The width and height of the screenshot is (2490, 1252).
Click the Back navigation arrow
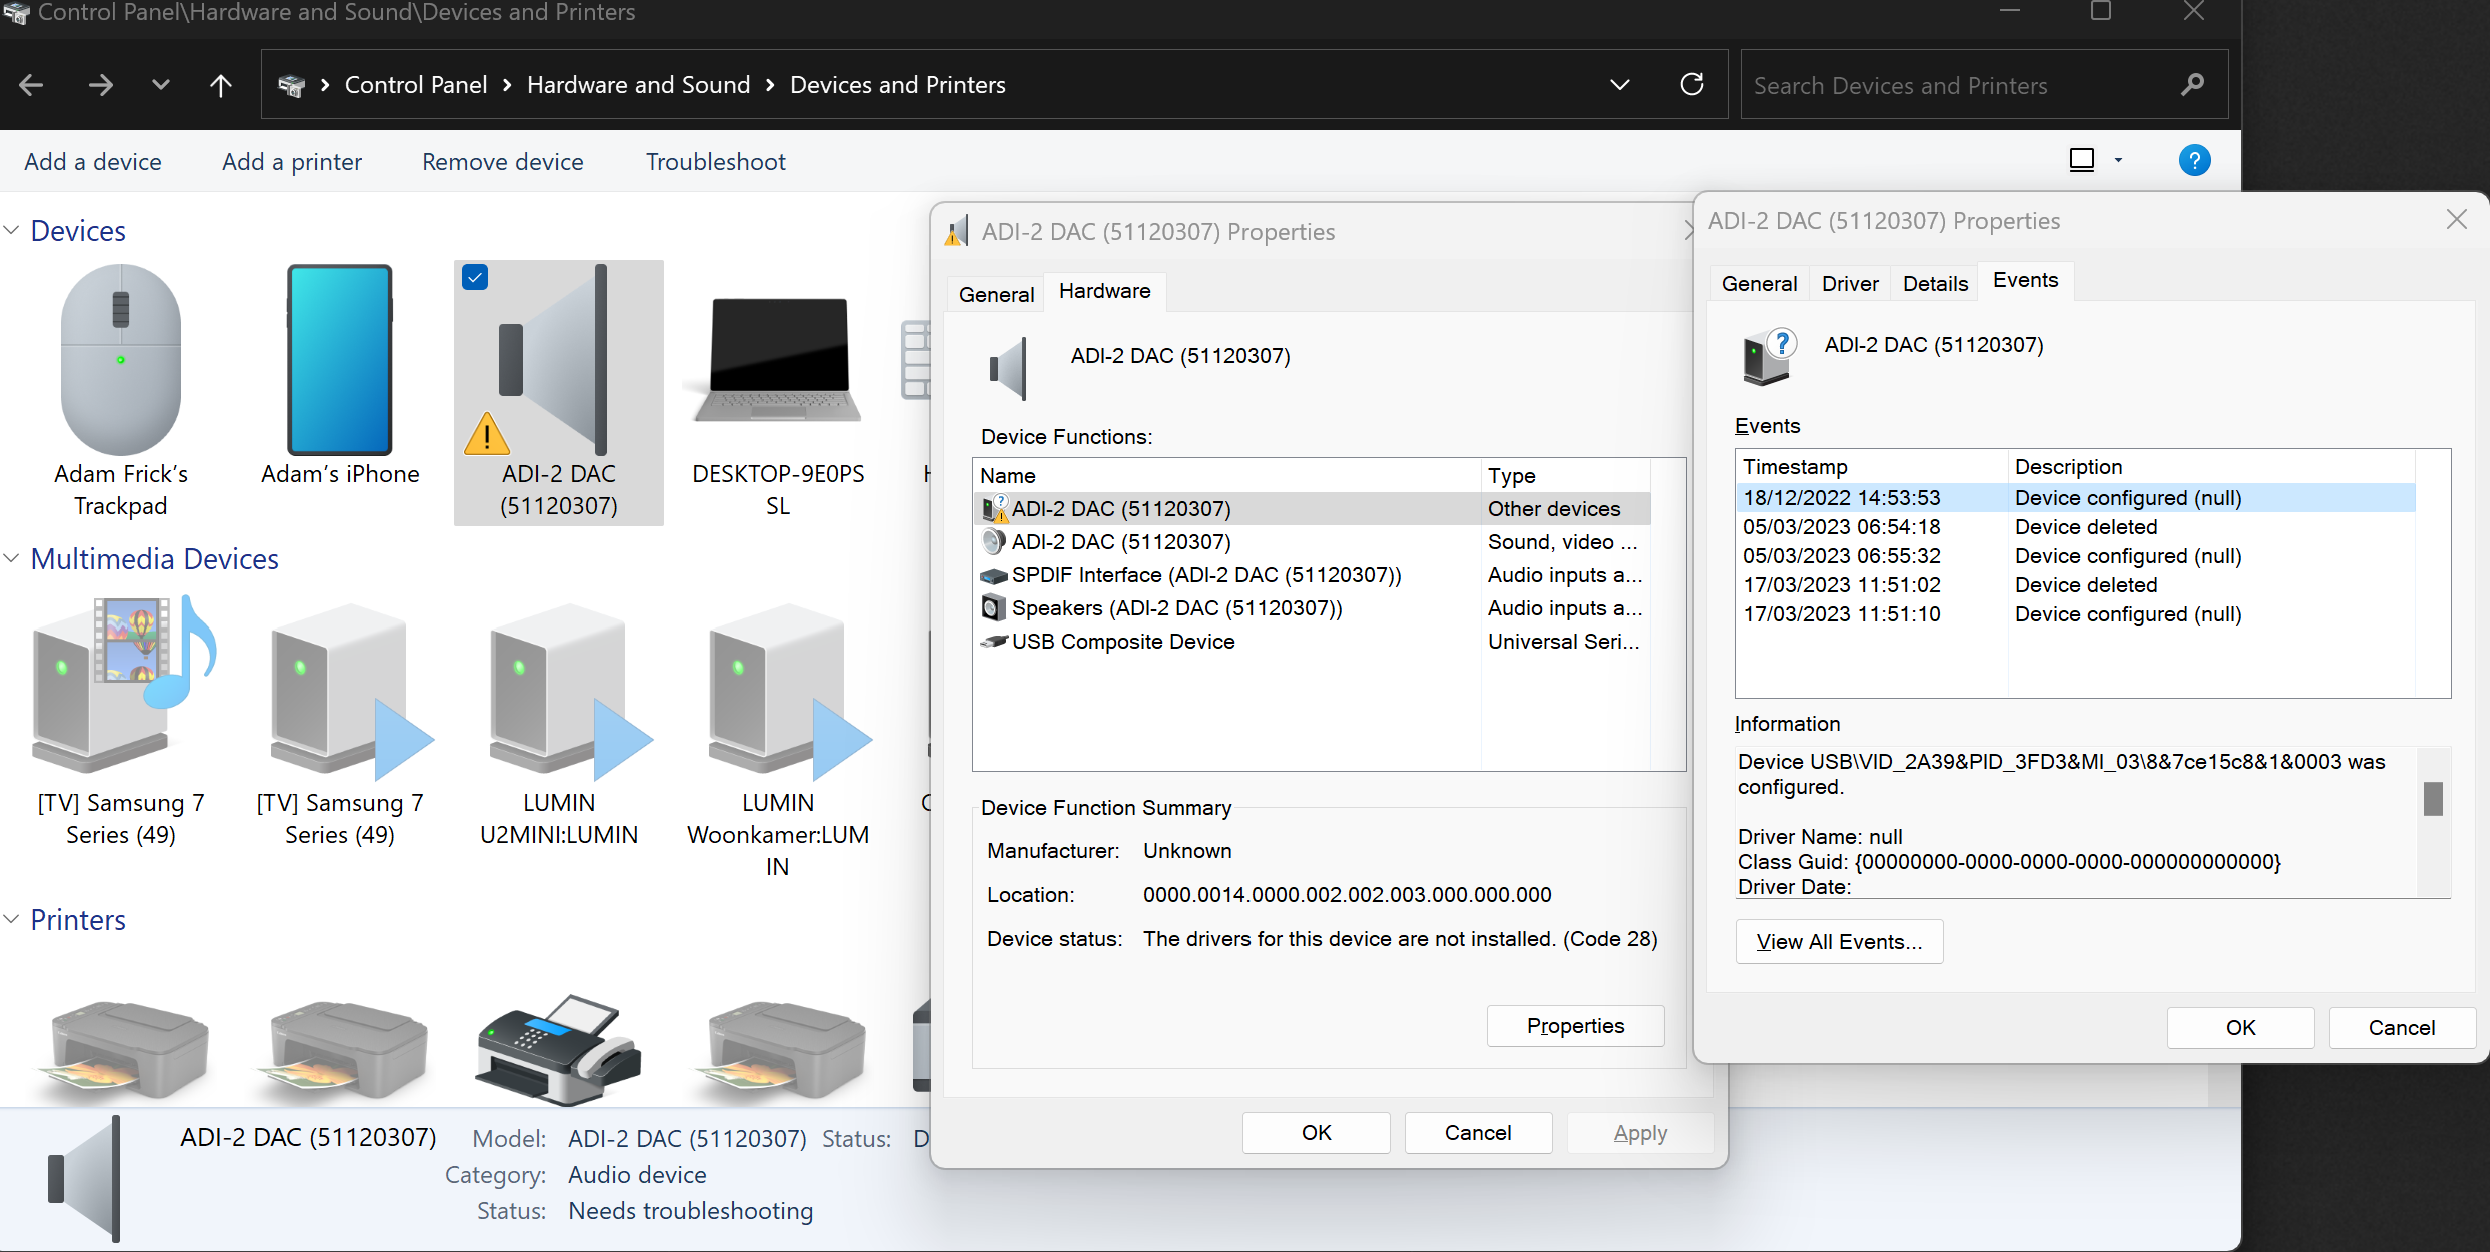(31, 85)
